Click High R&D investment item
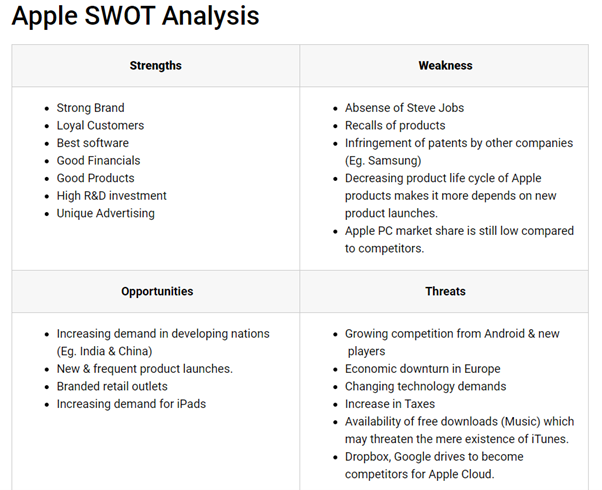 (111, 196)
